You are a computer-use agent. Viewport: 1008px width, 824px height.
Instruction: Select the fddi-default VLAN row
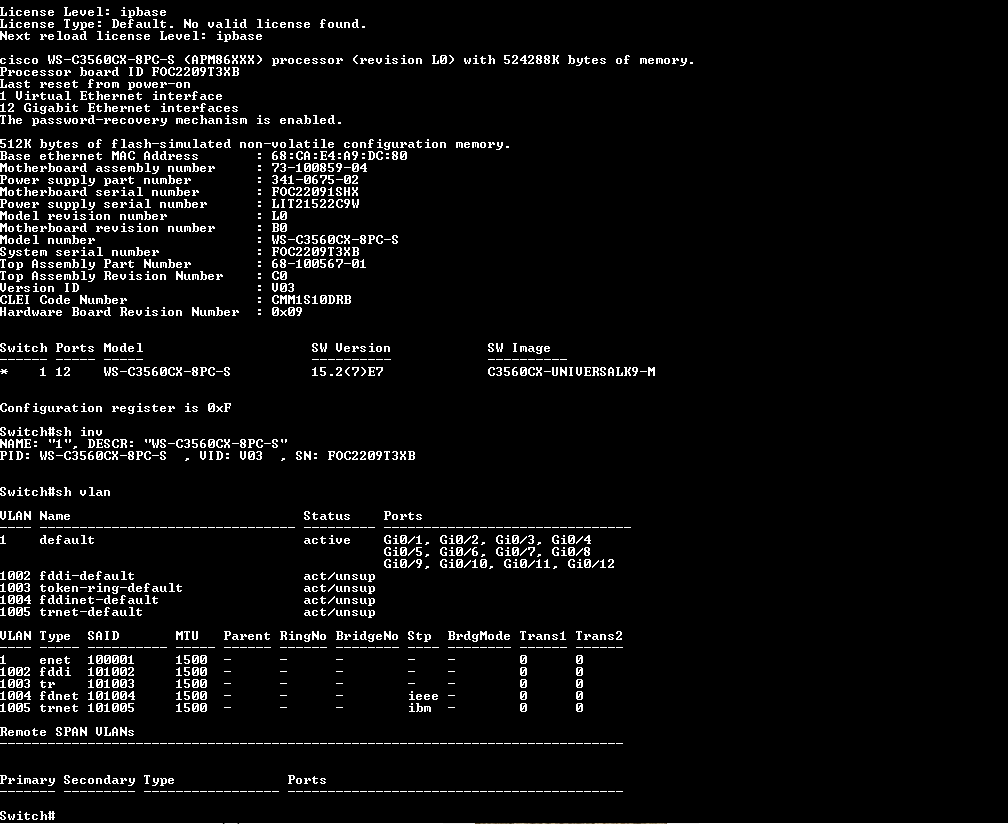tap(188, 577)
